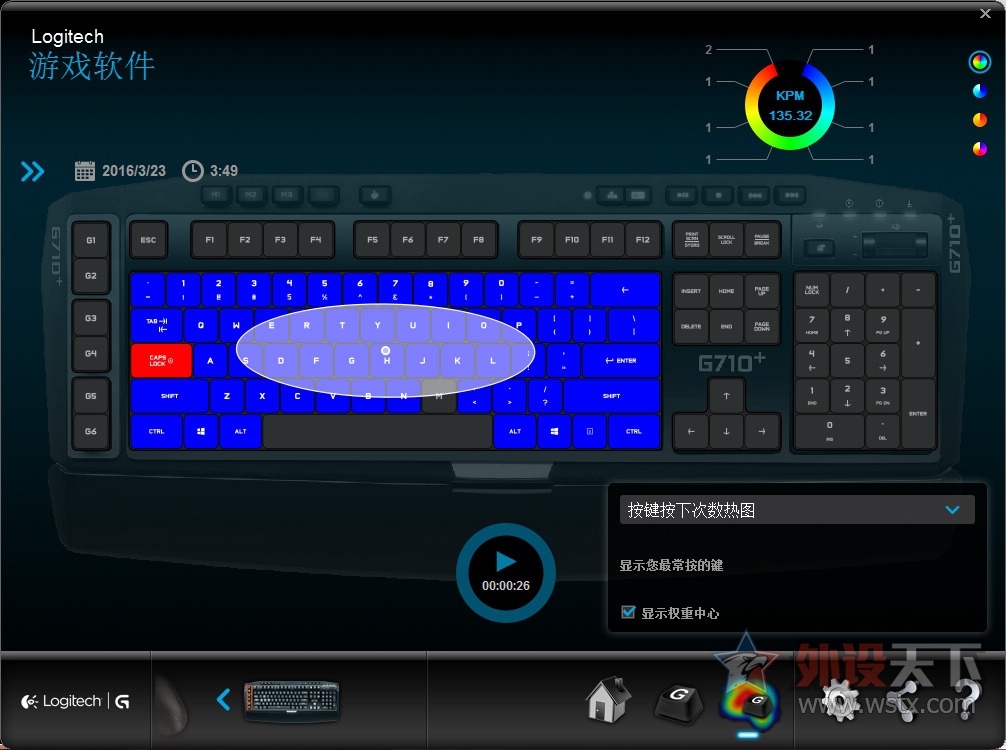Select the G-key customization icon
Image resolution: width=1006 pixels, height=750 pixels.
click(x=678, y=700)
